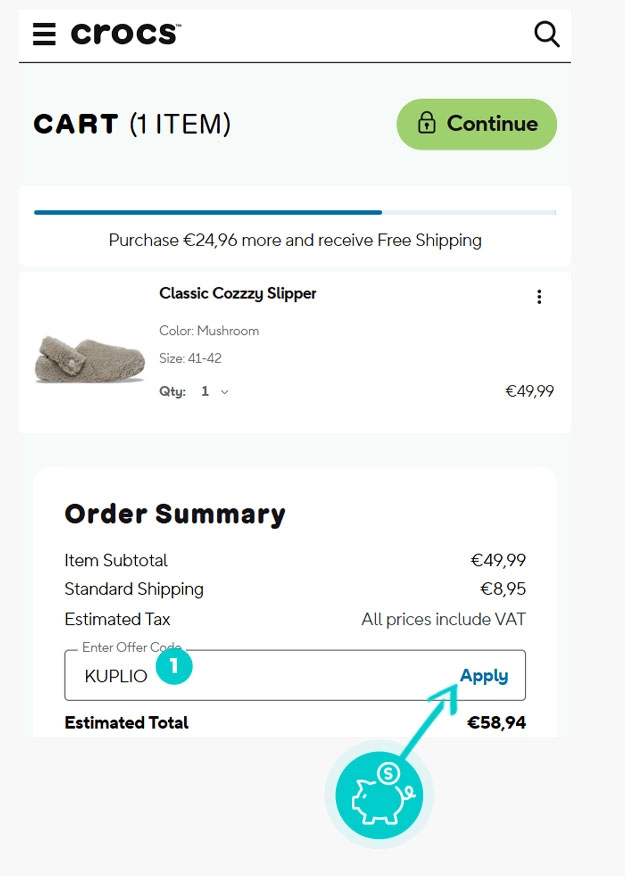The image size is (625, 876).
Task: Click the lock icon on Continue
Action: tap(427, 124)
